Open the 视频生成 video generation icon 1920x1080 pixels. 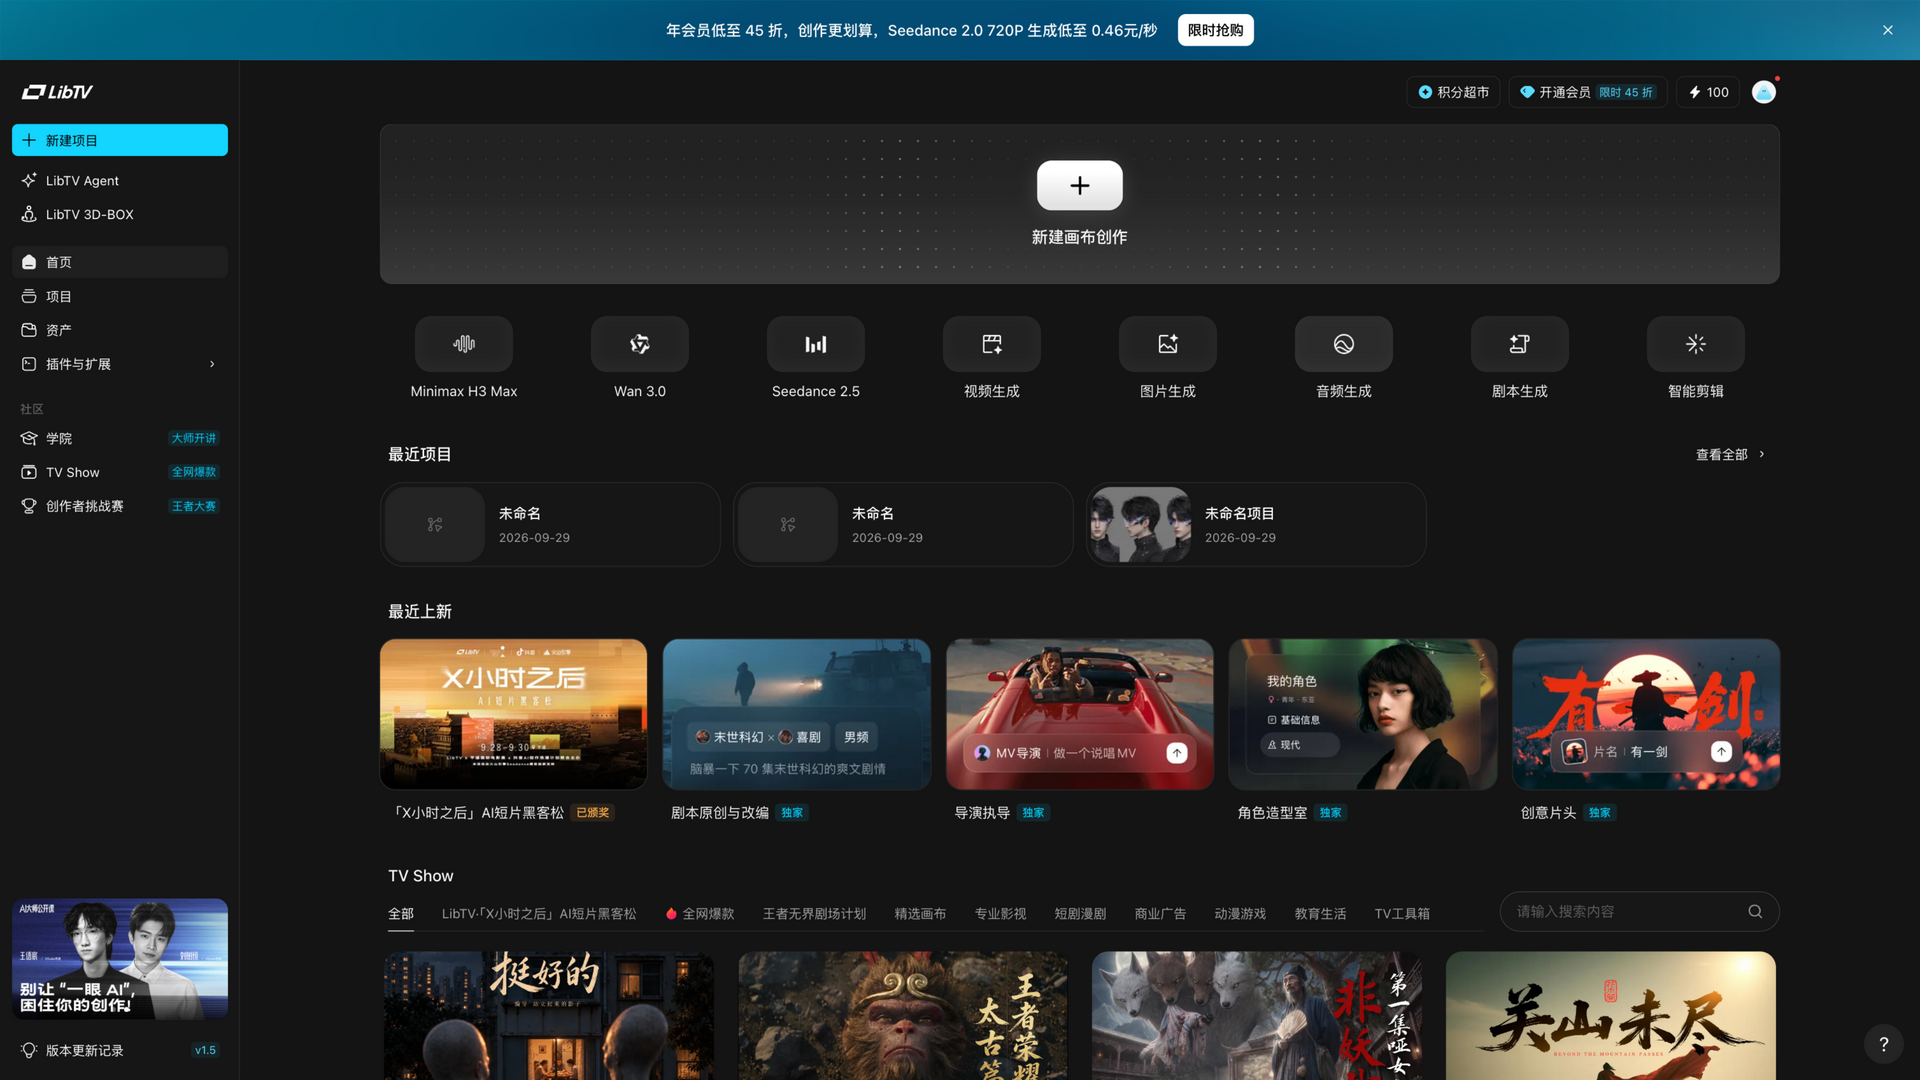tap(992, 344)
